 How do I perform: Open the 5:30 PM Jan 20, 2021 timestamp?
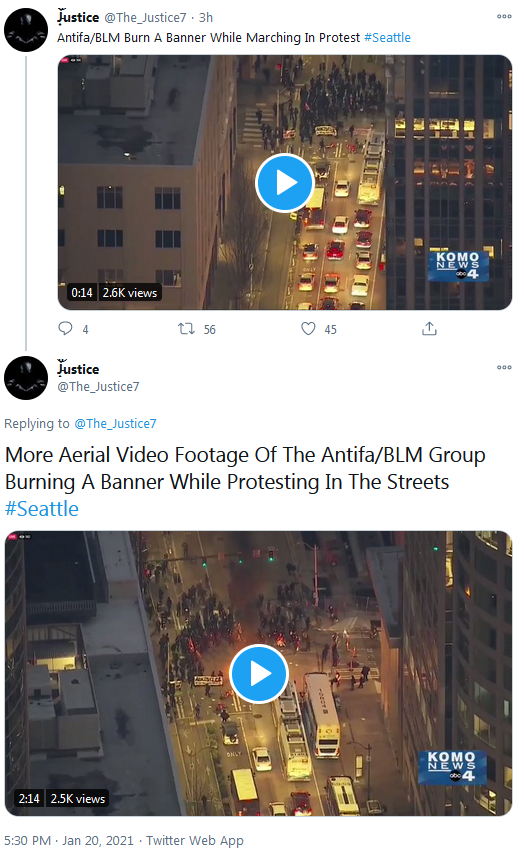69,841
